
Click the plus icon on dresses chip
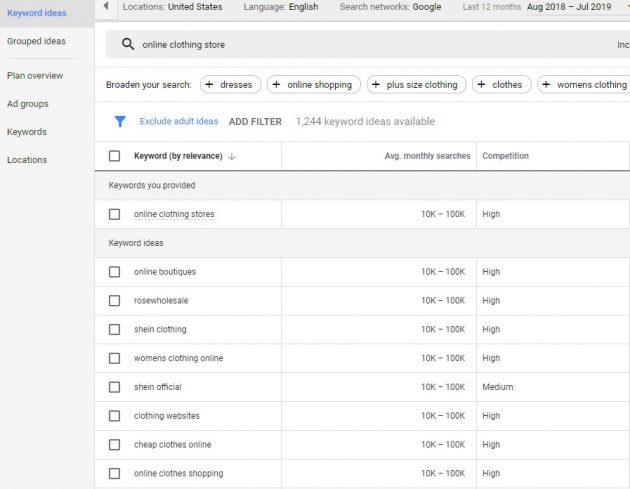click(209, 85)
